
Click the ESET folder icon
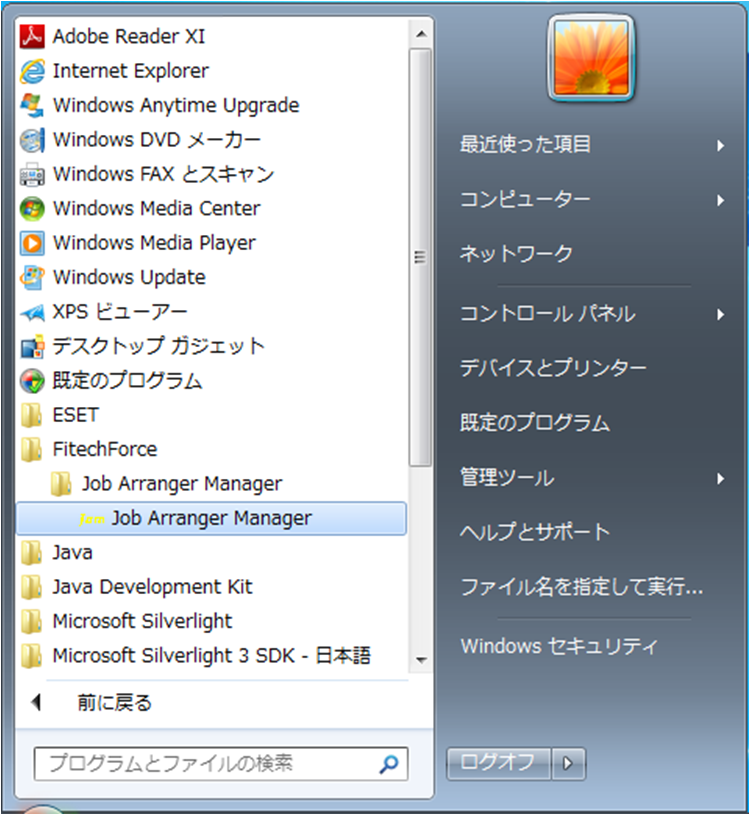coord(32,415)
